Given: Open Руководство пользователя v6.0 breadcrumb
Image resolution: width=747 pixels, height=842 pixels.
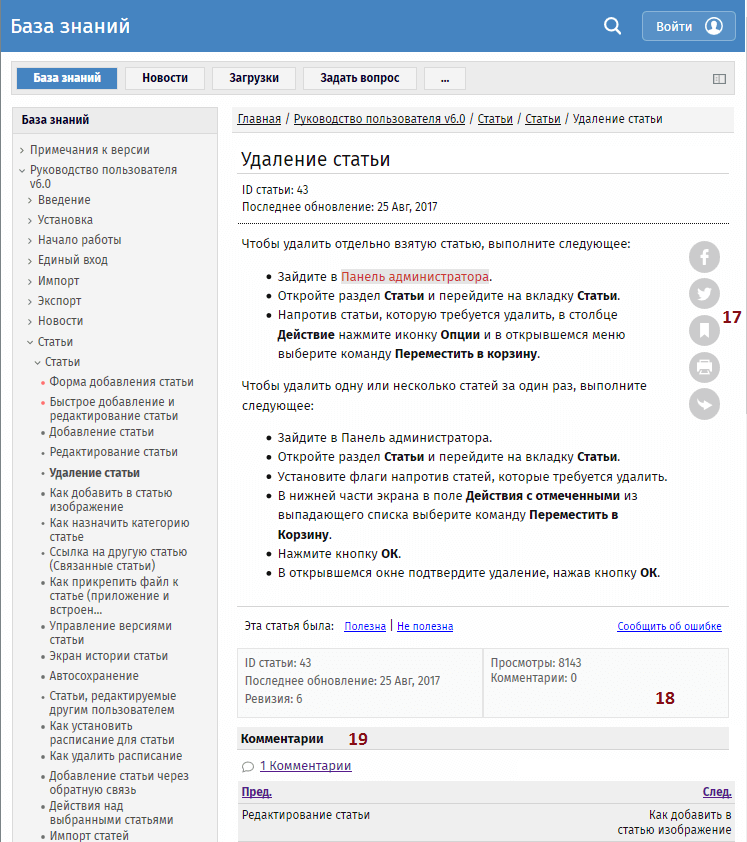Looking at the screenshot, I should (379, 119).
